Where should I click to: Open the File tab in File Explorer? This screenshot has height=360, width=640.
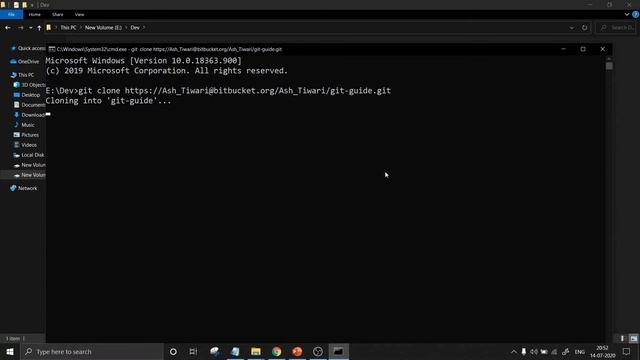[x=11, y=14]
